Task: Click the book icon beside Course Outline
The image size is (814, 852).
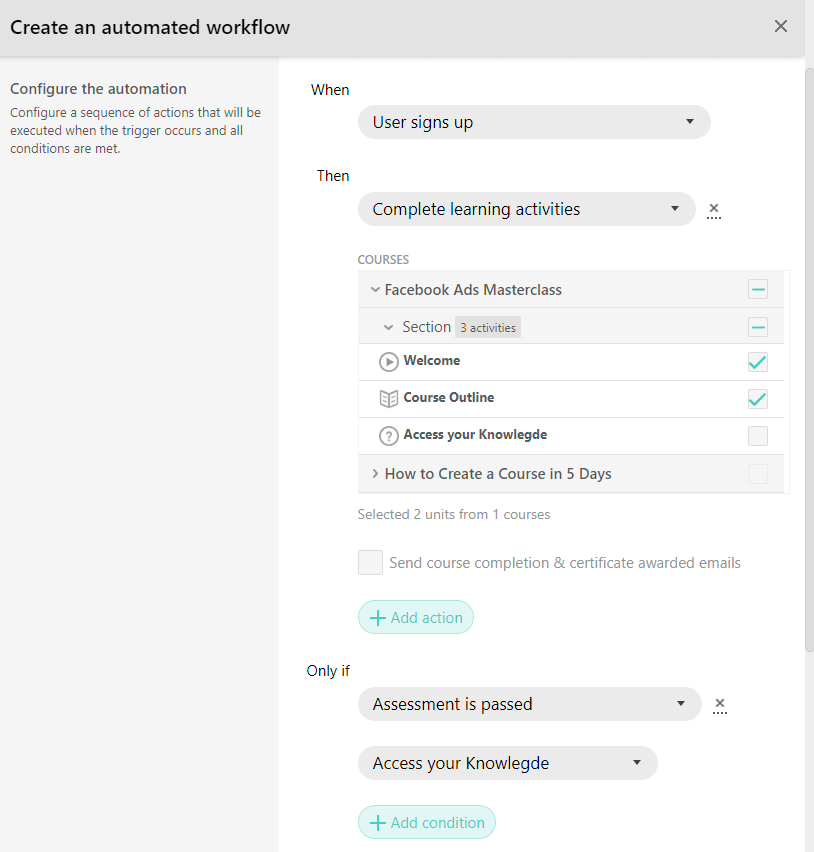Action: click(389, 399)
